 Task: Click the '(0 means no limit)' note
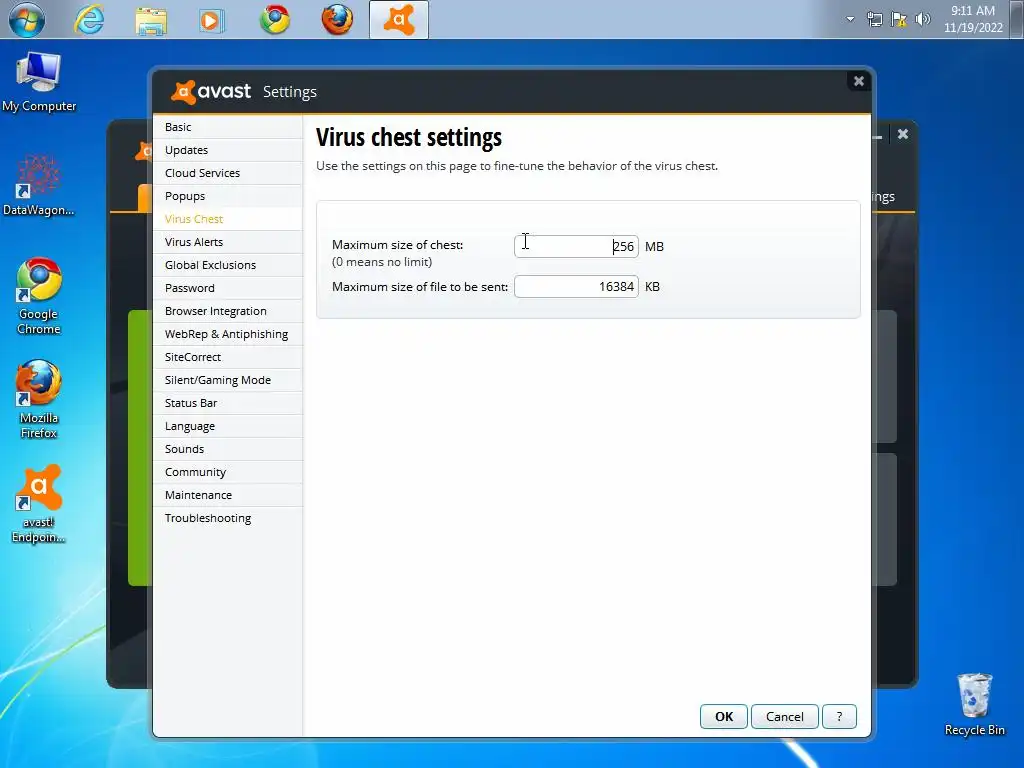point(382,262)
